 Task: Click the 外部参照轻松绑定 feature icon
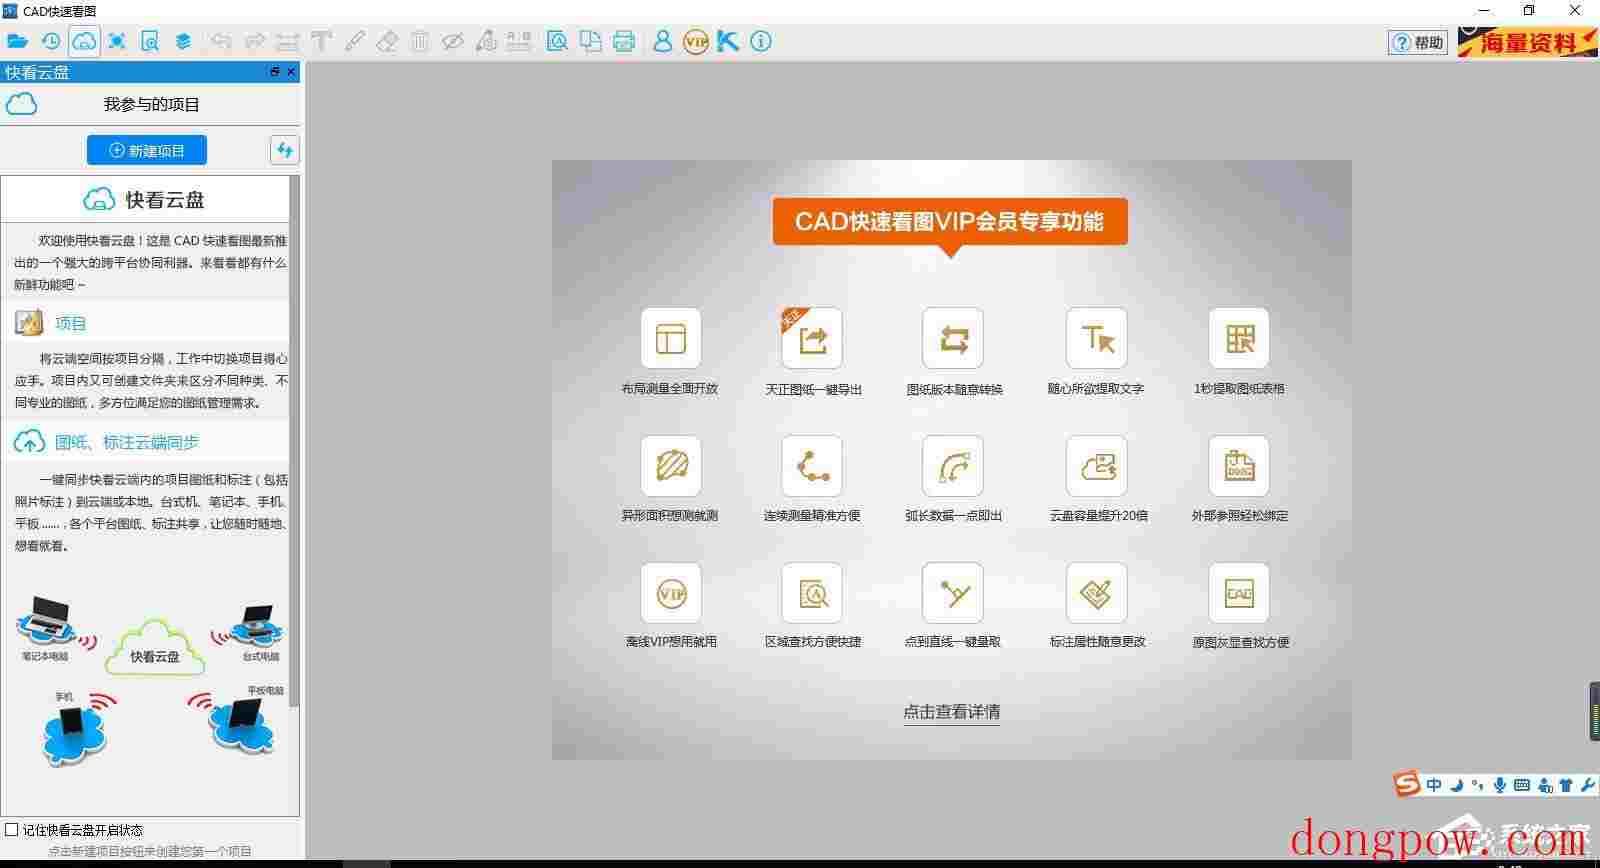[1239, 465]
